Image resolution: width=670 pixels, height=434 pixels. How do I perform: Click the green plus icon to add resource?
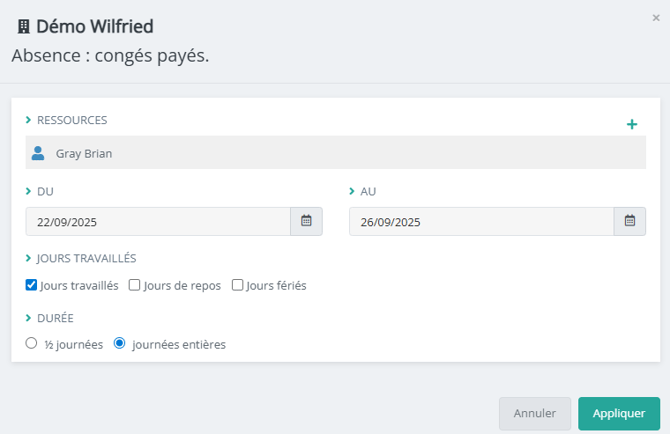[x=632, y=125]
